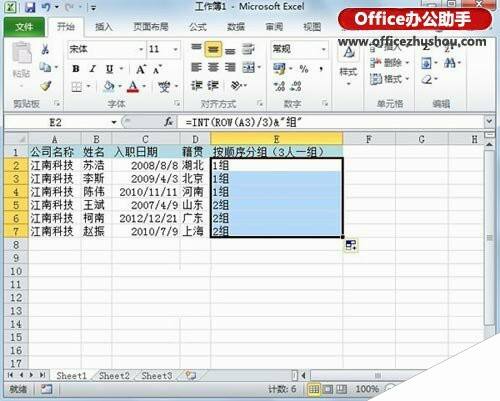Switch to the 插入 ribbon tab
The image size is (500, 401).
click(104, 27)
